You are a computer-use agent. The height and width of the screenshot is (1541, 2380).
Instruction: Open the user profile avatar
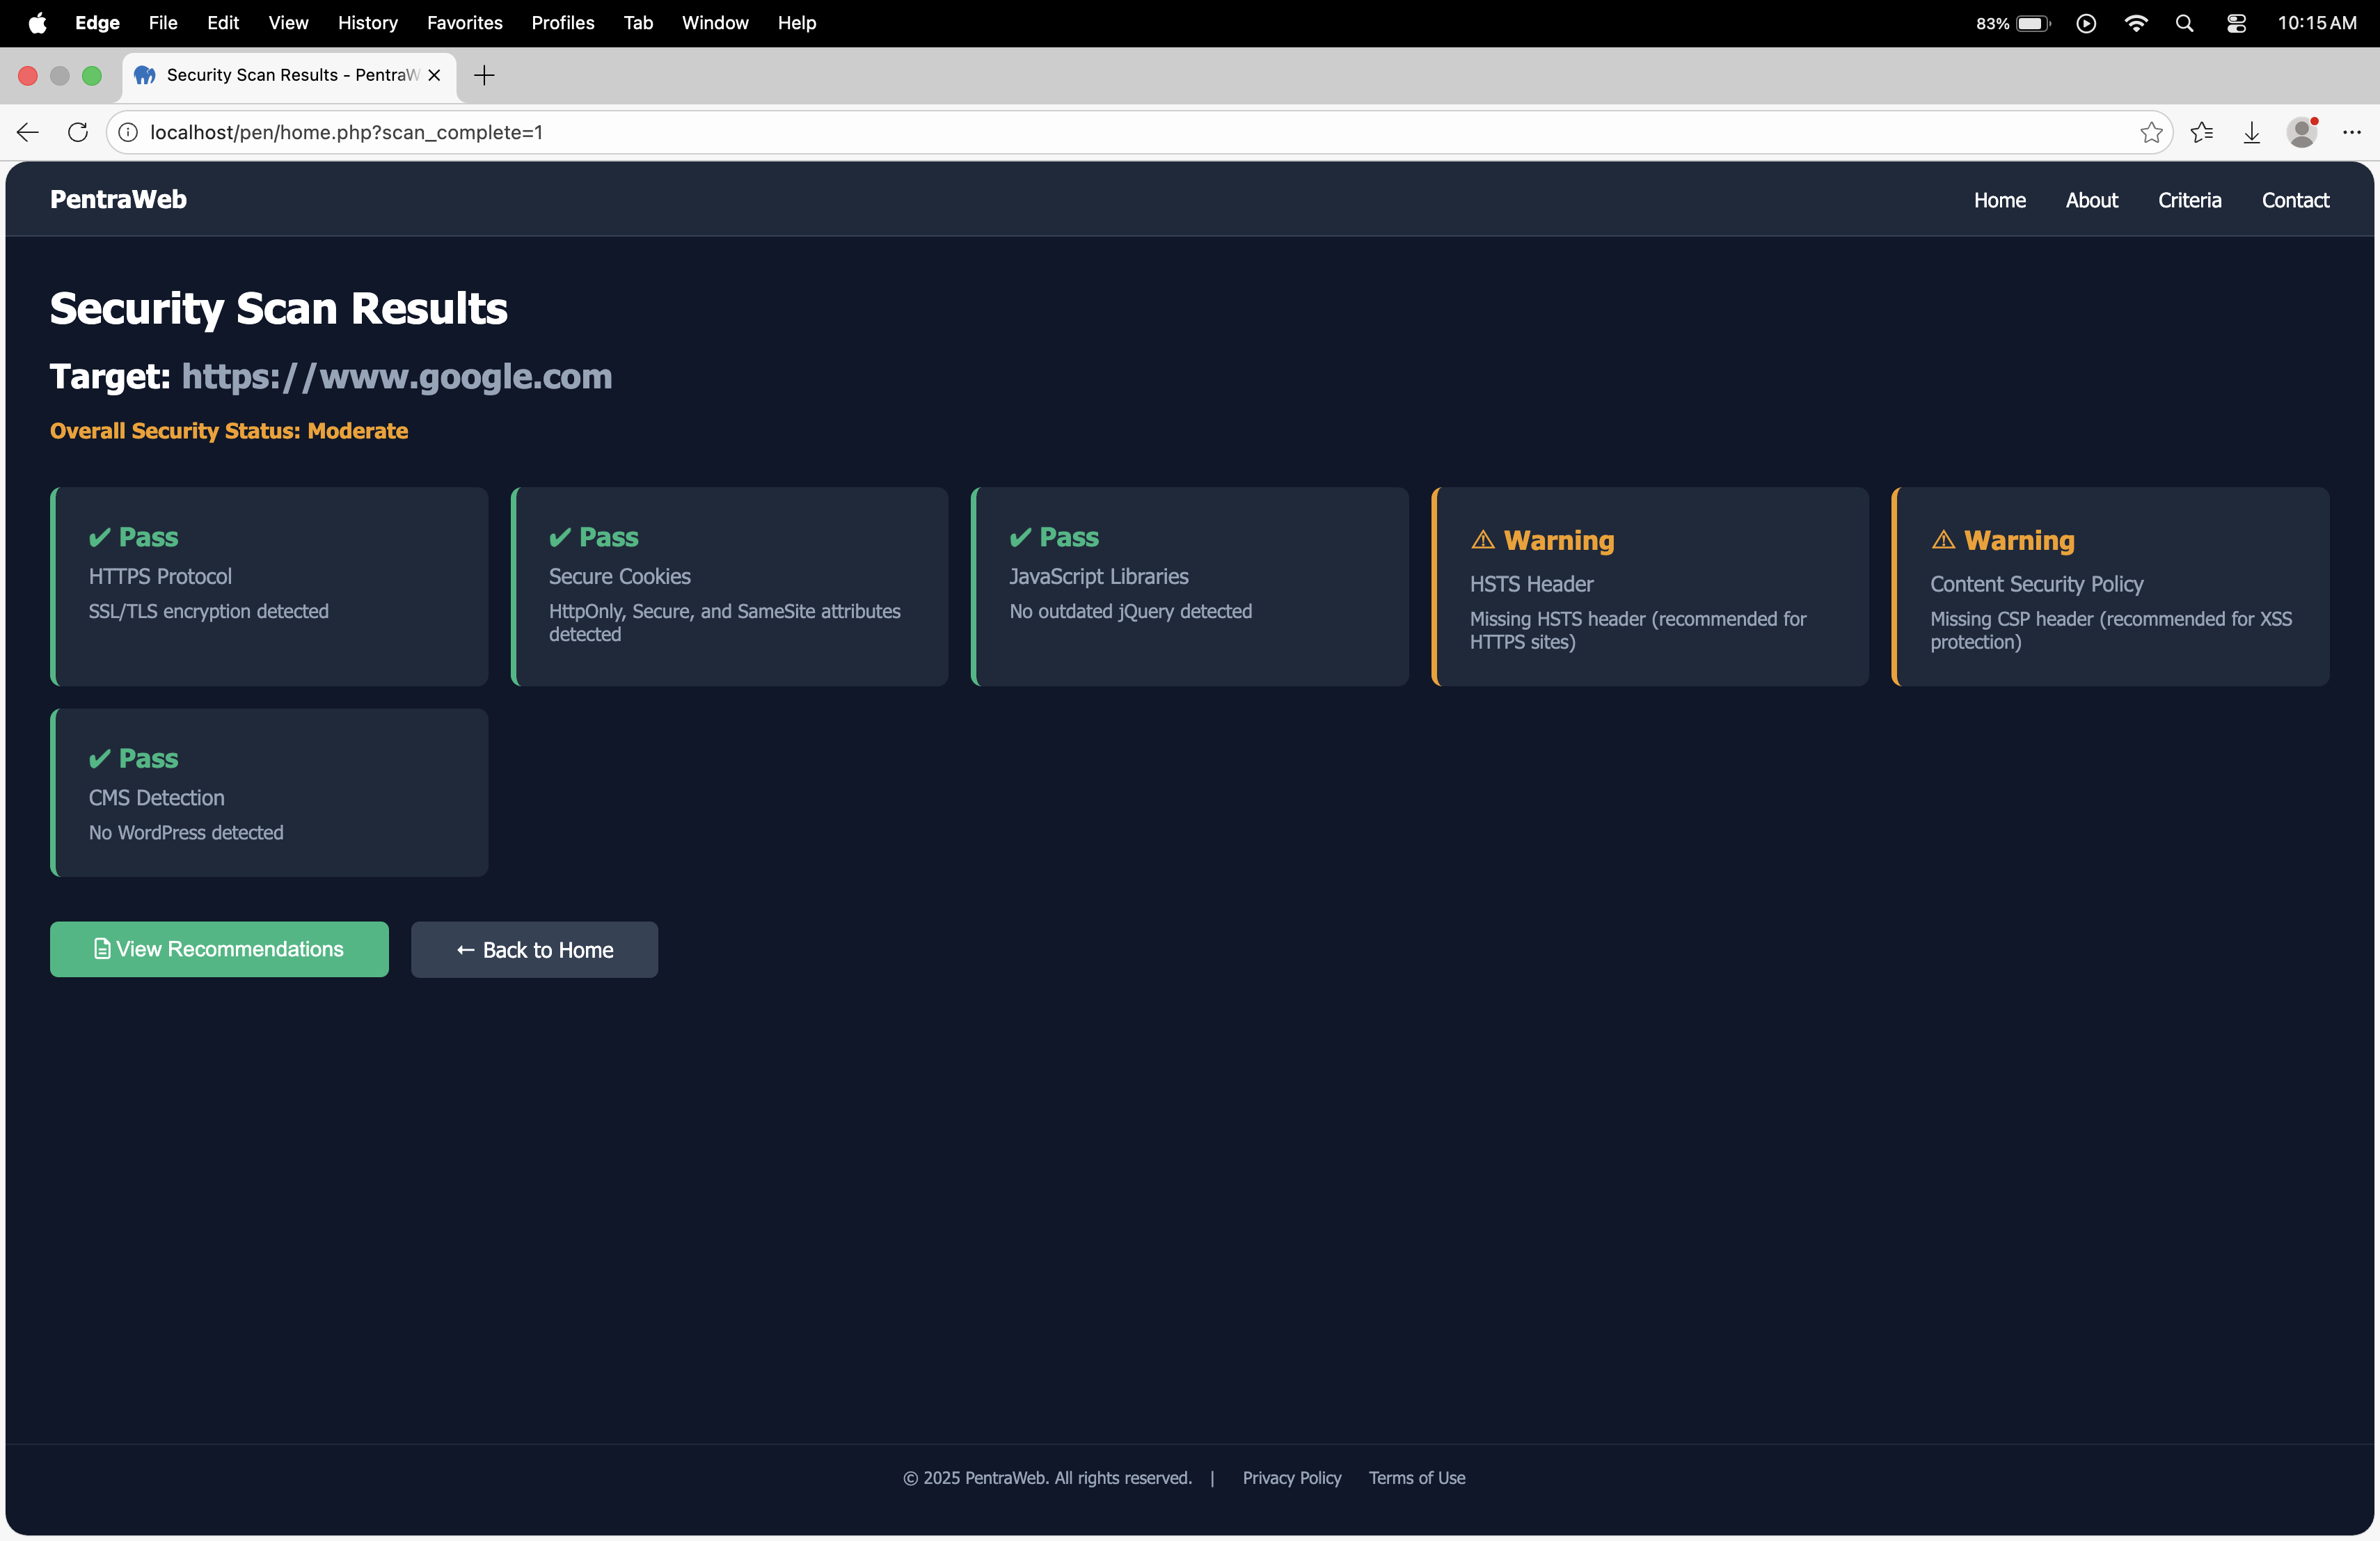2301,132
